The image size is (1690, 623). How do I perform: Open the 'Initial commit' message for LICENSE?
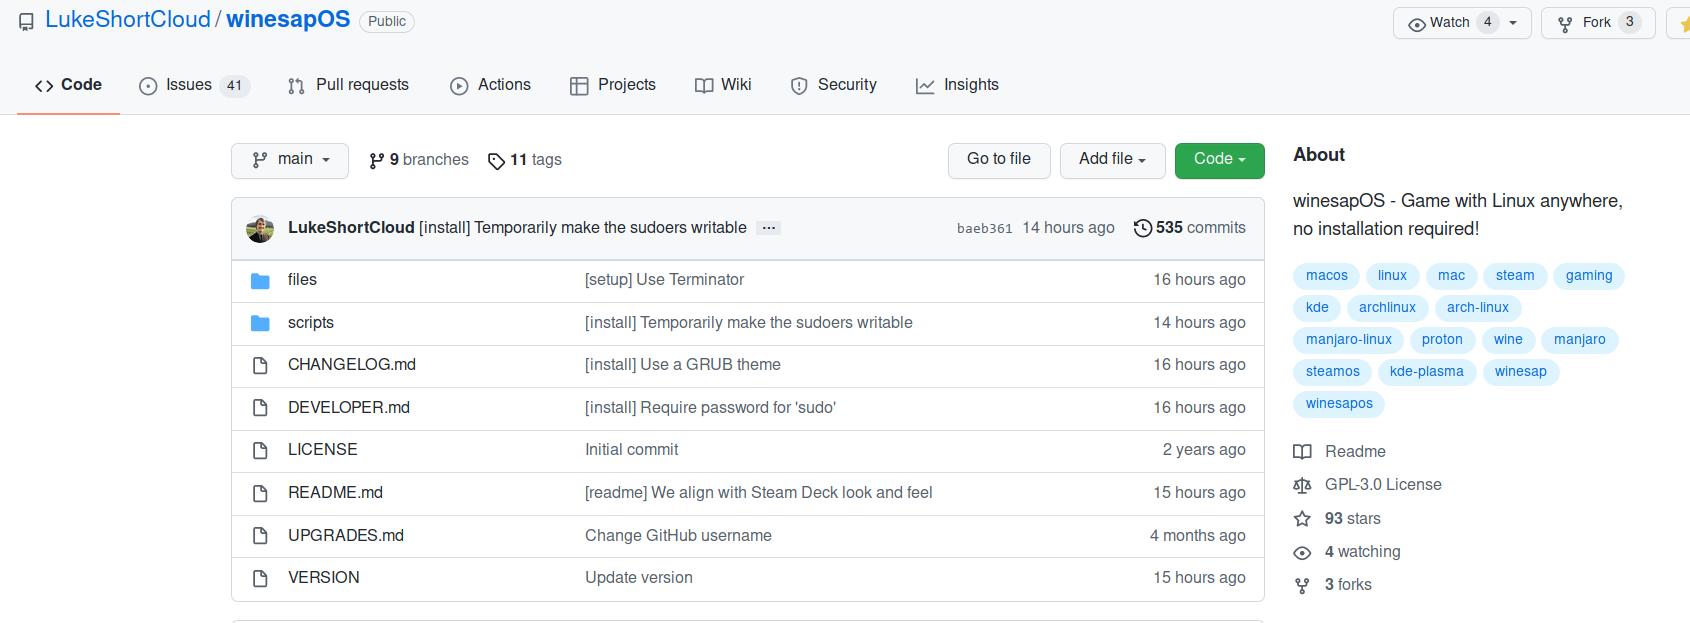tap(631, 450)
